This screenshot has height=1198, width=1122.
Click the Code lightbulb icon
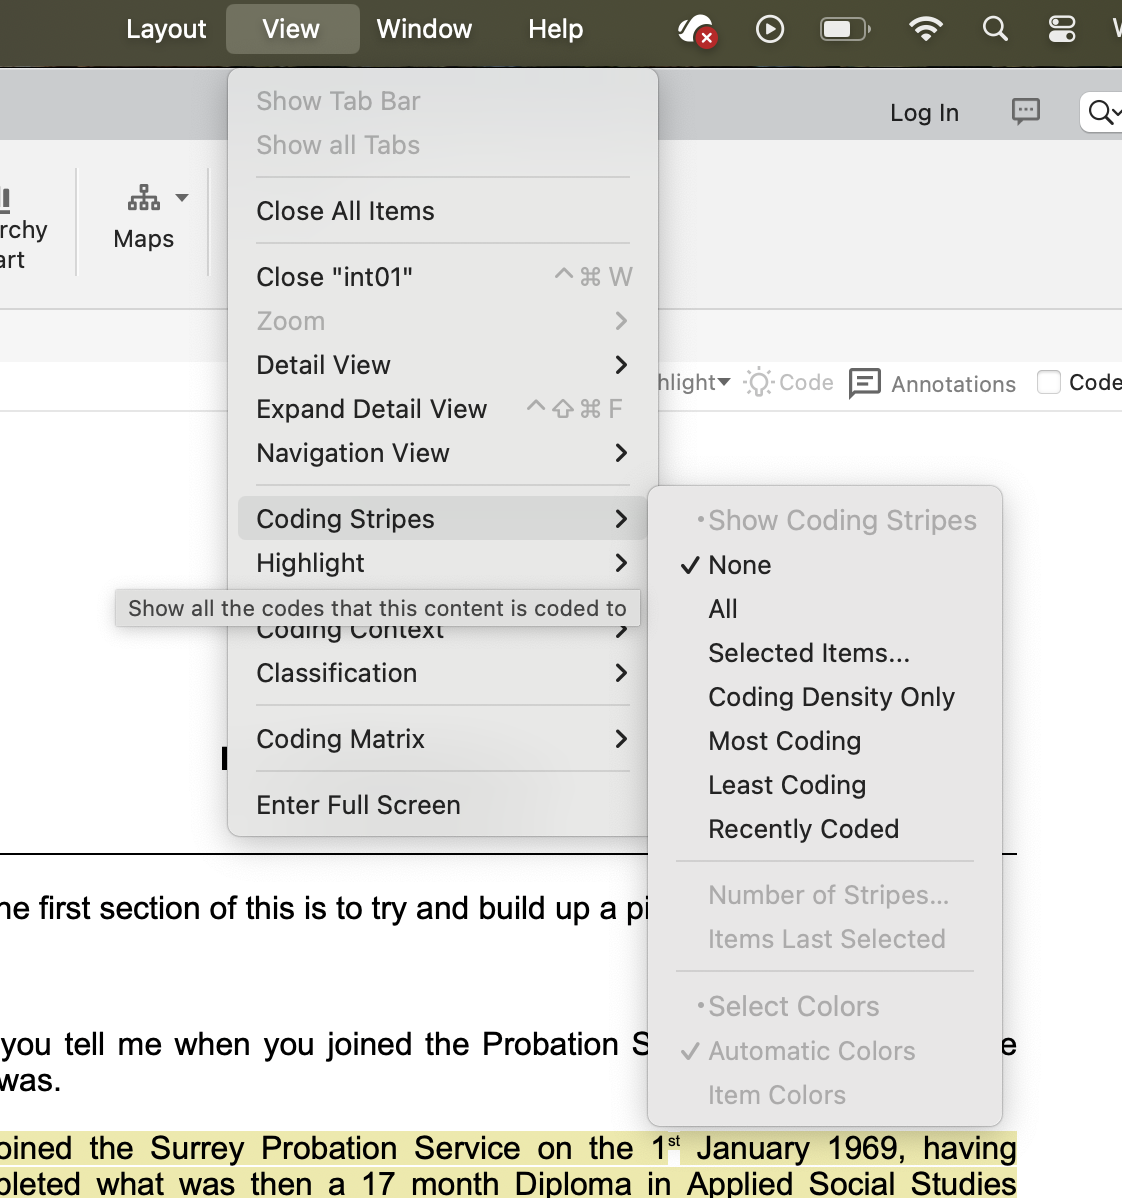click(x=759, y=382)
